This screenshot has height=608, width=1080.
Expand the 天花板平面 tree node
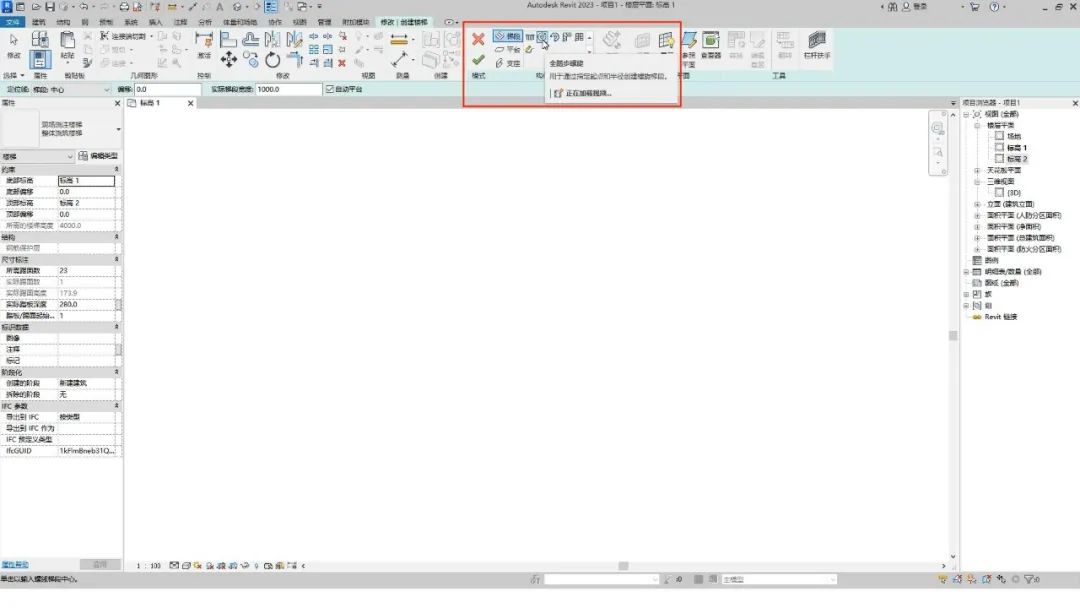977,170
